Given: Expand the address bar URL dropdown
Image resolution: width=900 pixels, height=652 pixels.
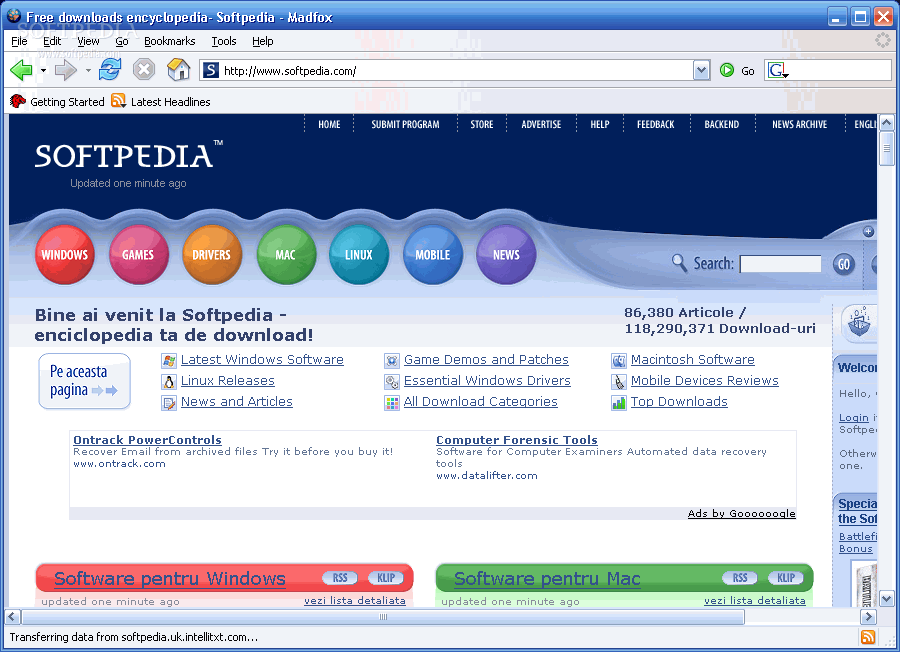Looking at the screenshot, I should pos(701,70).
